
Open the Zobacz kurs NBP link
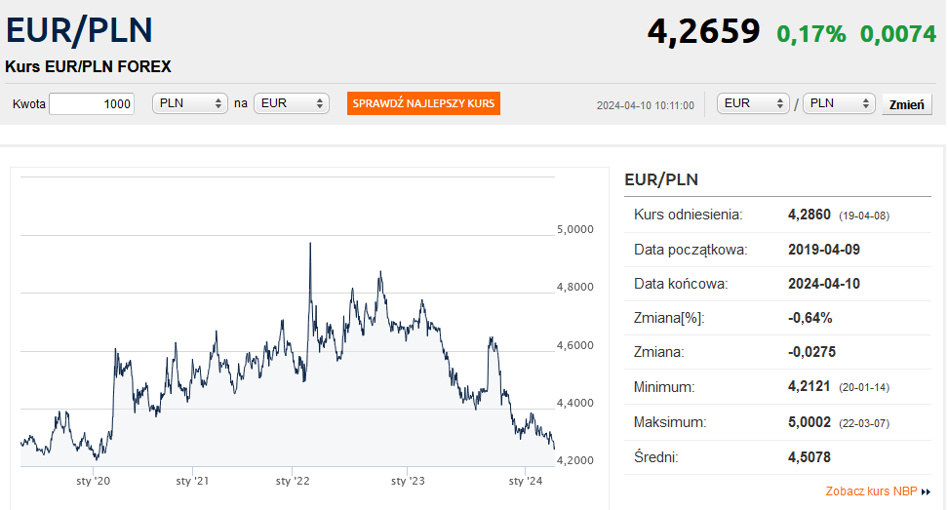[871, 492]
